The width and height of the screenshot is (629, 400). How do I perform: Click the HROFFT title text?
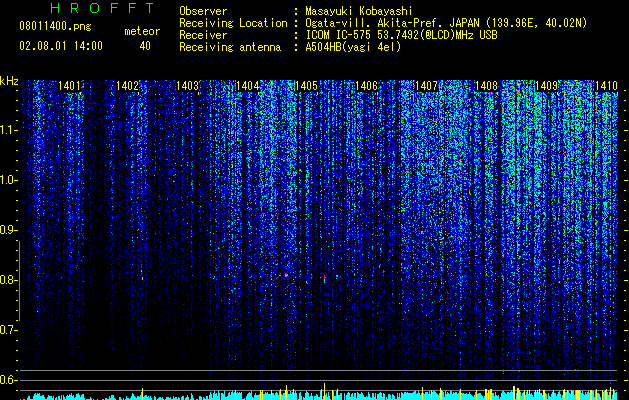tap(103, 8)
